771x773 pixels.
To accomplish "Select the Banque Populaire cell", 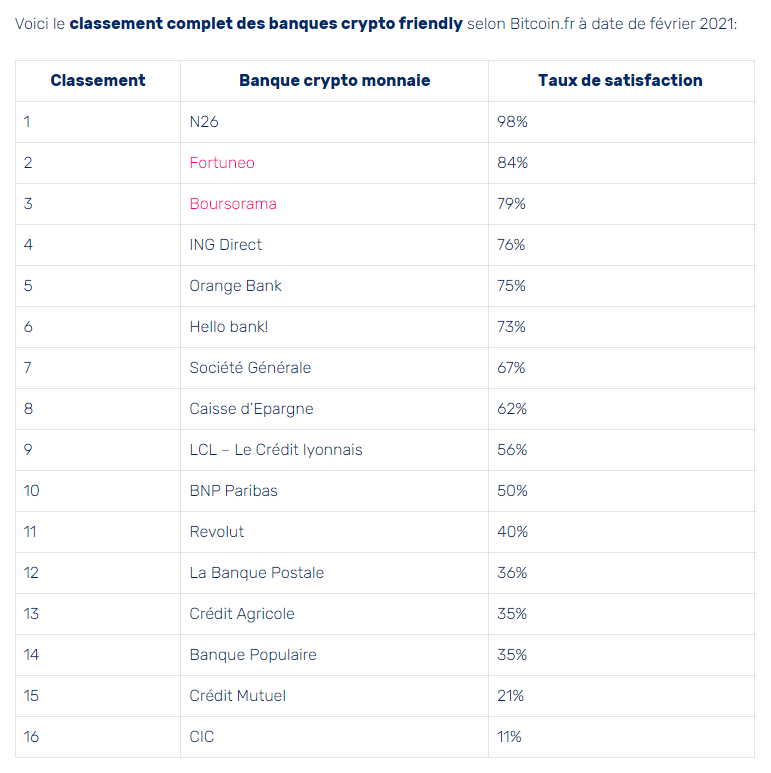I will point(253,655).
